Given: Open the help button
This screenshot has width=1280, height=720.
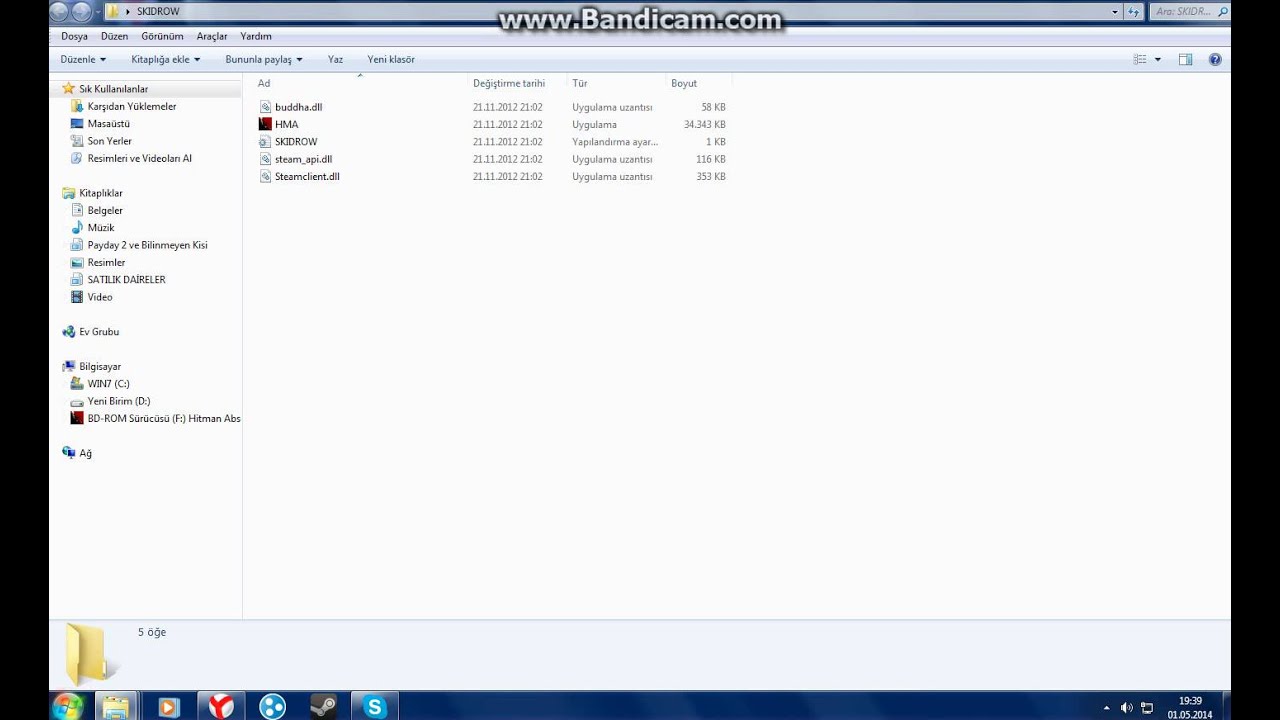Looking at the screenshot, I should 1215,60.
